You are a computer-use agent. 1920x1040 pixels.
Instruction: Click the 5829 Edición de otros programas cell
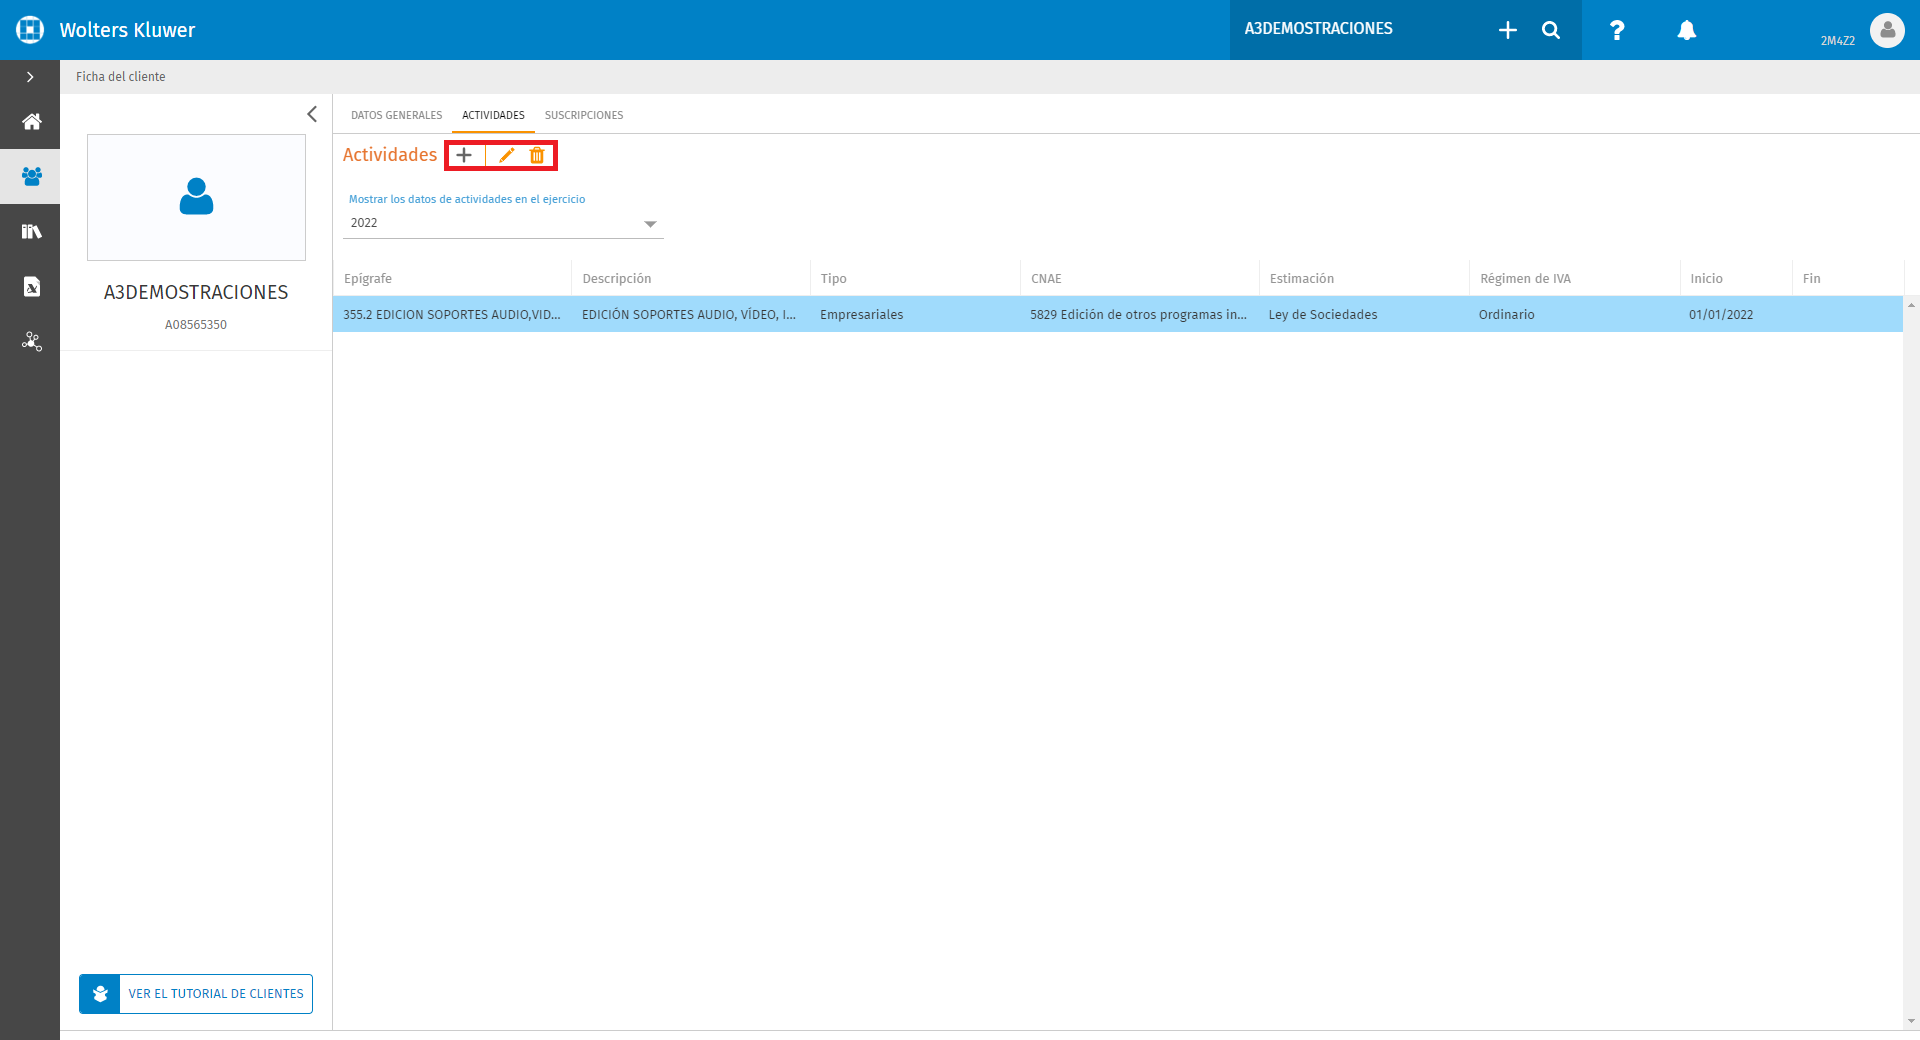click(x=1140, y=314)
